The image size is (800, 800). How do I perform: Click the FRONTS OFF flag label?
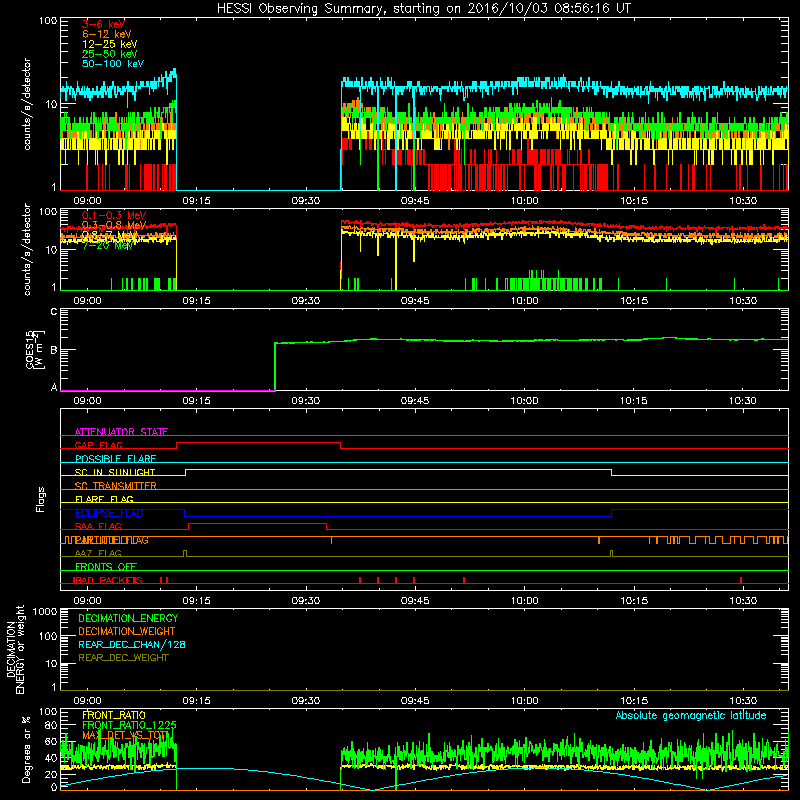point(106,567)
